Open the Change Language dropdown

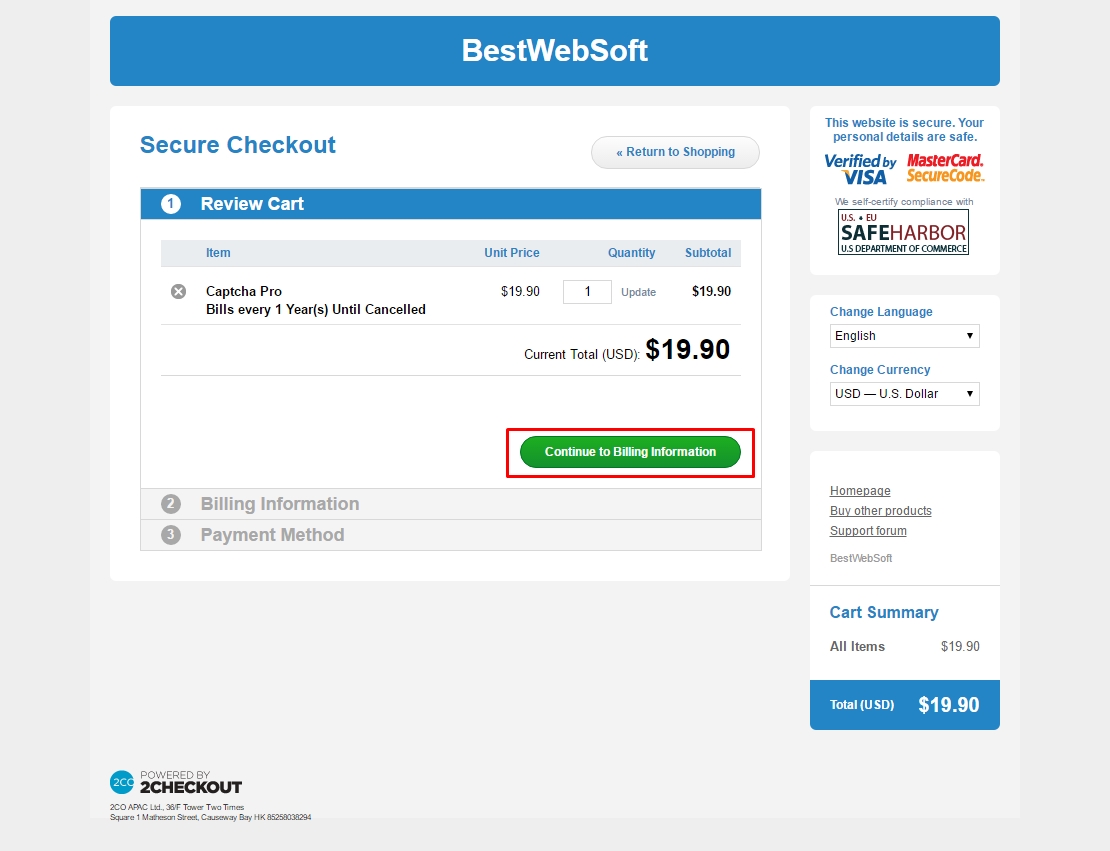[904, 336]
